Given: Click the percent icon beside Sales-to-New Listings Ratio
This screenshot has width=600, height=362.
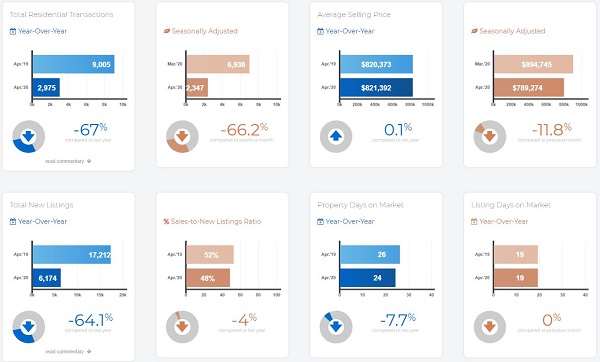Looking at the screenshot, I should (166, 222).
